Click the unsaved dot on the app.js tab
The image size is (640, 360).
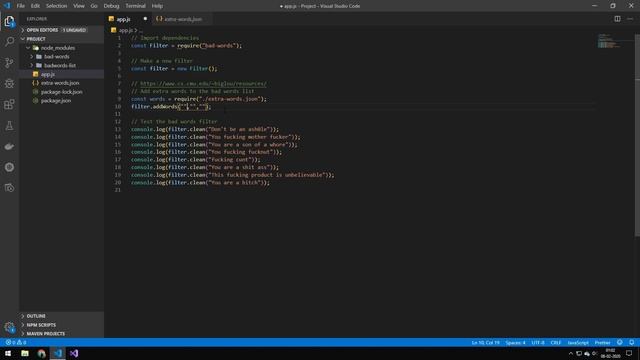click(145, 19)
